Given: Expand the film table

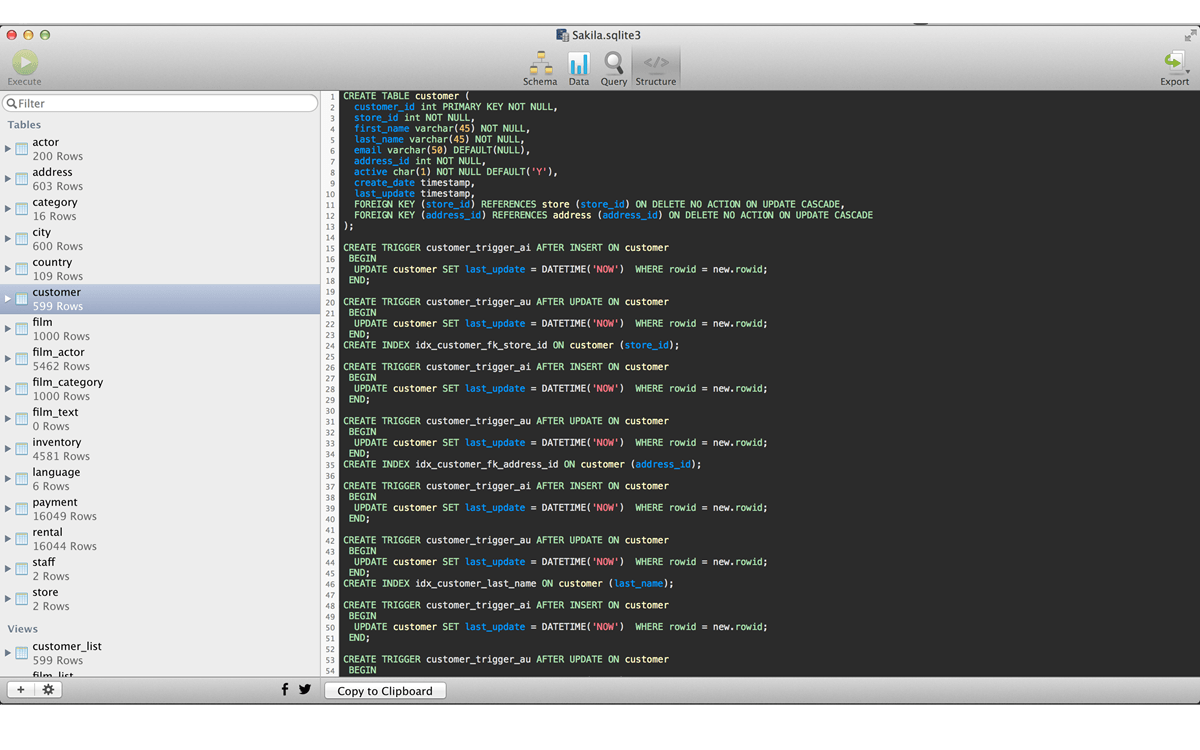Looking at the screenshot, I should tap(8, 329).
